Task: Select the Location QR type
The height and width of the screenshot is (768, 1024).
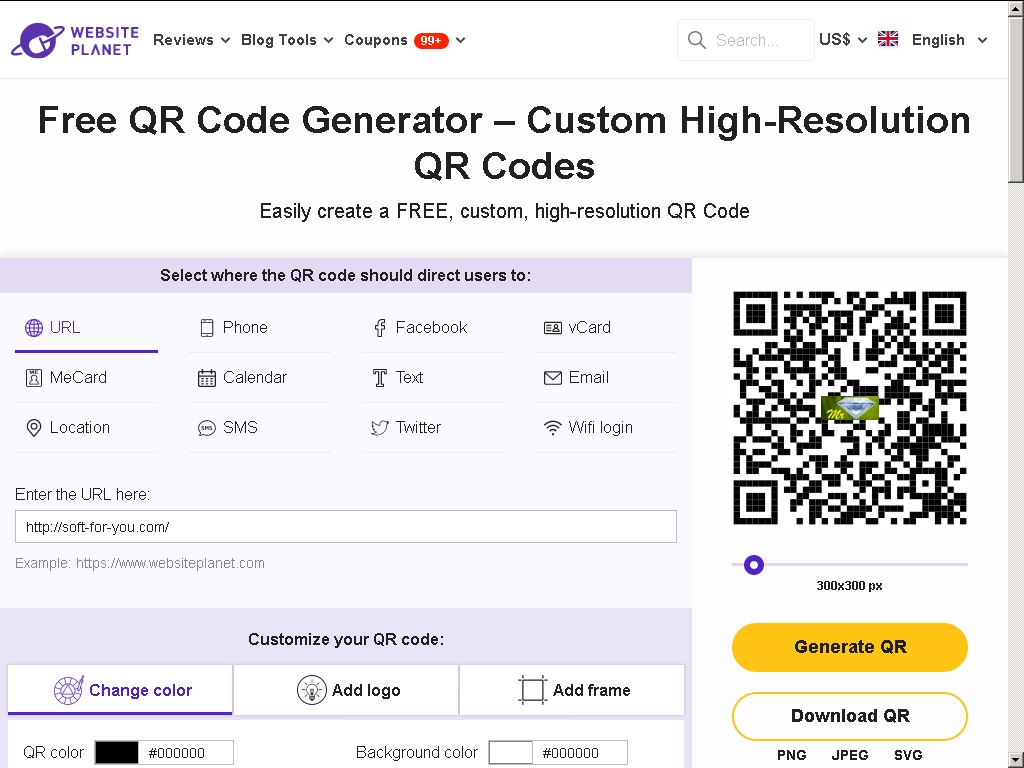Action: [x=86, y=428]
